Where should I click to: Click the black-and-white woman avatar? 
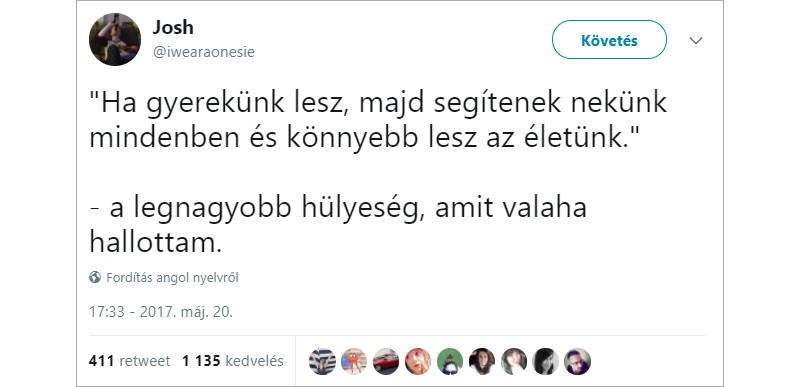point(545,362)
